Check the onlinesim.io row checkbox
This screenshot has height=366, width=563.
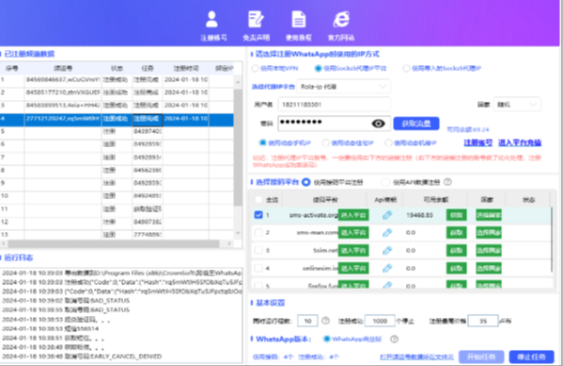pos(258,268)
